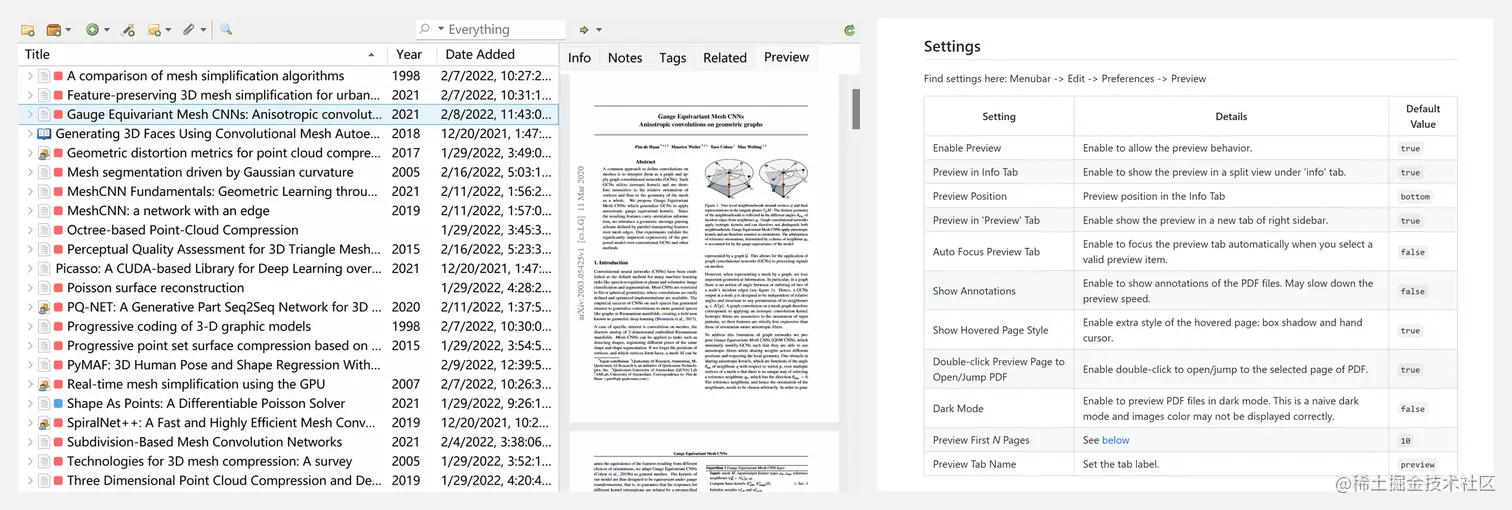Open the New Library dropdown arrow
The image size is (1512, 510).
68,30
